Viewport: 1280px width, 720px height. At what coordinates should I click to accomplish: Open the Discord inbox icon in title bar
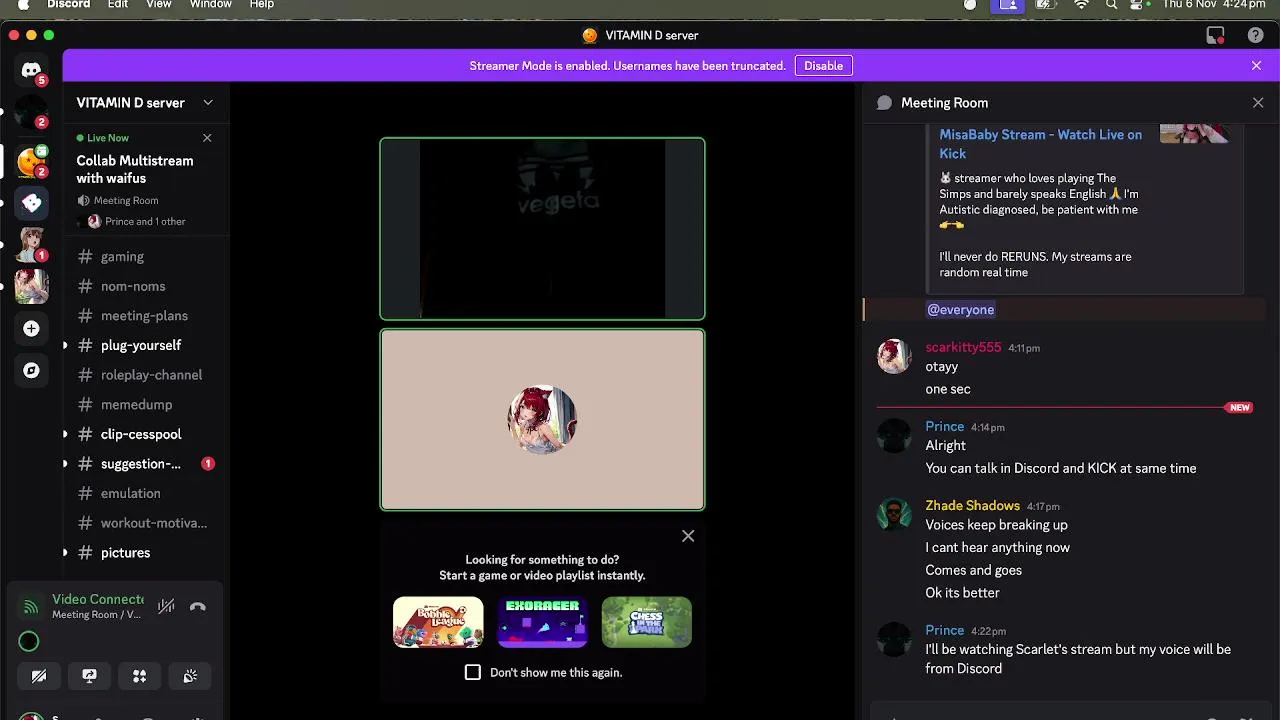point(1216,35)
